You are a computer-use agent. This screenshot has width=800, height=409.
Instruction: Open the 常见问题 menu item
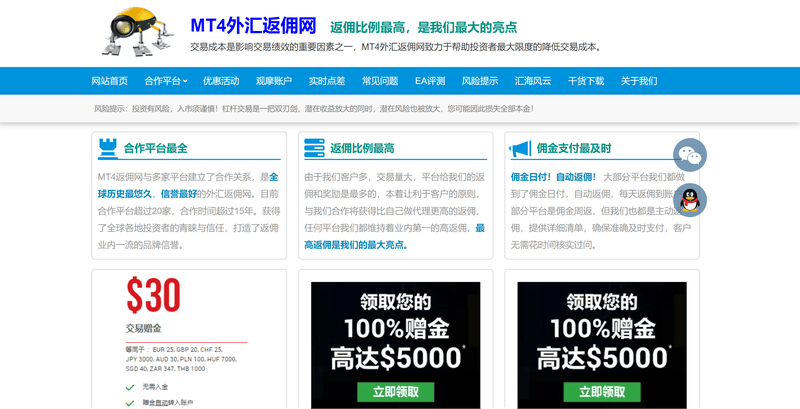click(x=380, y=81)
